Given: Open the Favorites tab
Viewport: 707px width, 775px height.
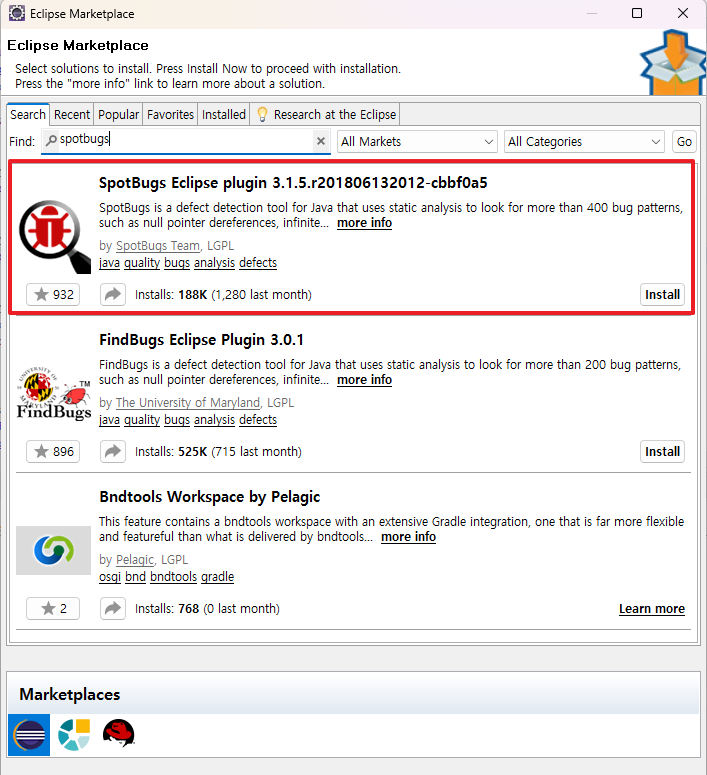Looking at the screenshot, I should [x=170, y=115].
